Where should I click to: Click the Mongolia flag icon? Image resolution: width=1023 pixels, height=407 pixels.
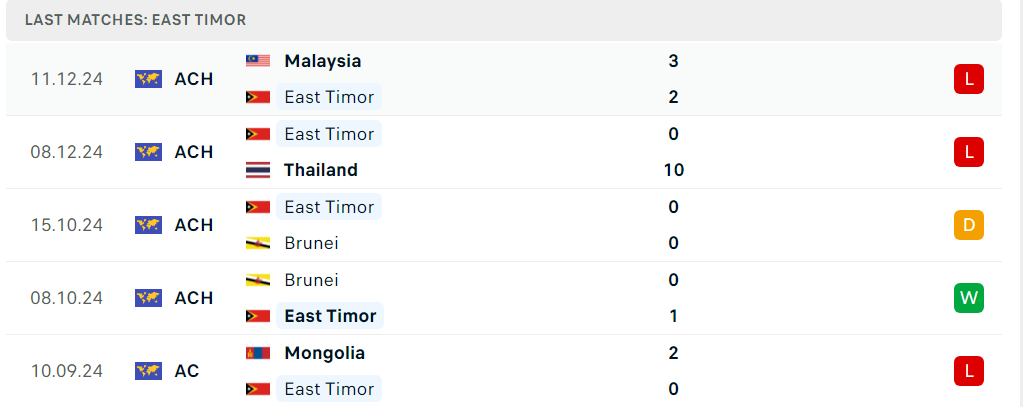click(258, 353)
